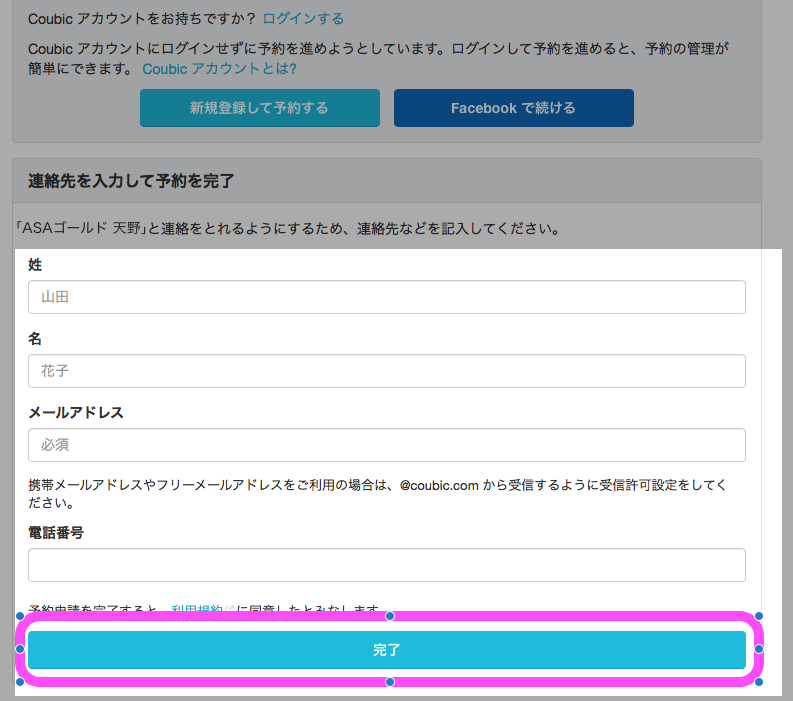Focus the 姓 field showing 山田
This screenshot has height=701, width=793.
pyautogui.click(x=387, y=297)
